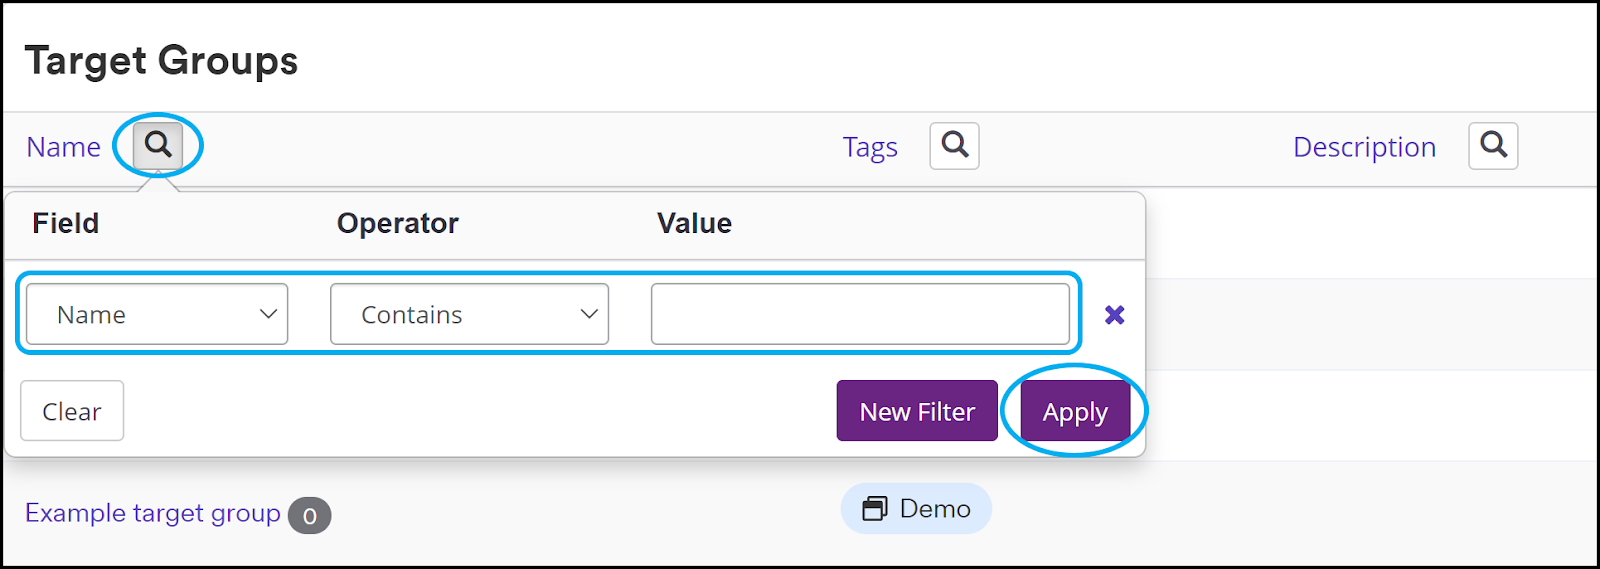
Task: Click the Clear button
Action: [x=72, y=411]
